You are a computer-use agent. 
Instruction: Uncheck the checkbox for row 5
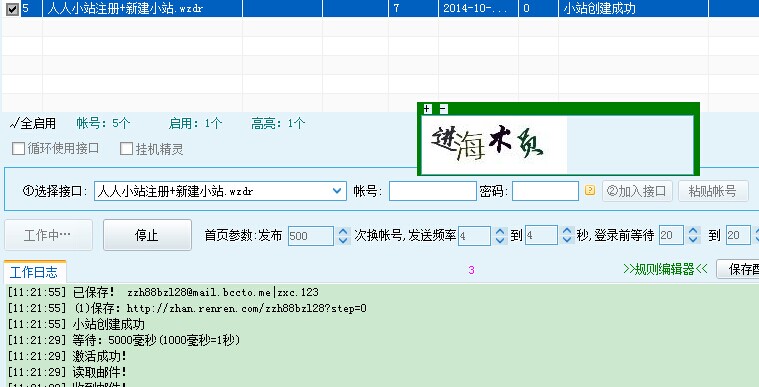13,9
